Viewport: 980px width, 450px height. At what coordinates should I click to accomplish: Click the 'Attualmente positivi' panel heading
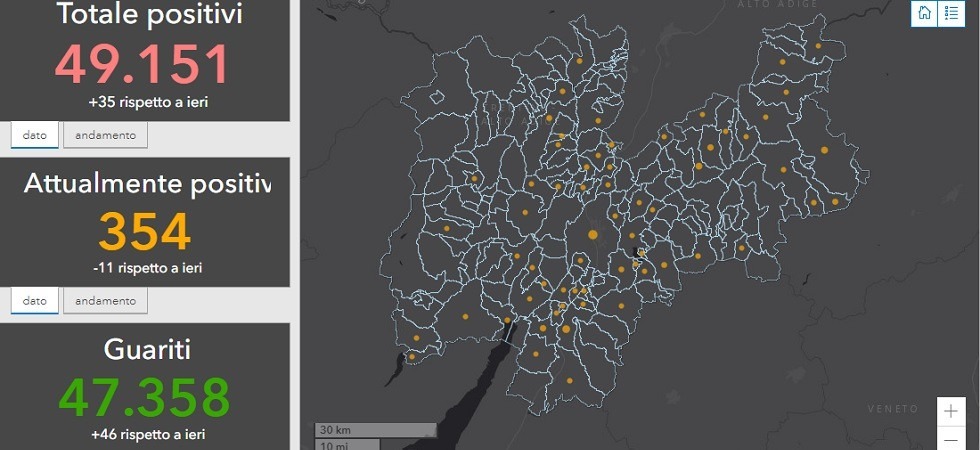[x=147, y=184]
